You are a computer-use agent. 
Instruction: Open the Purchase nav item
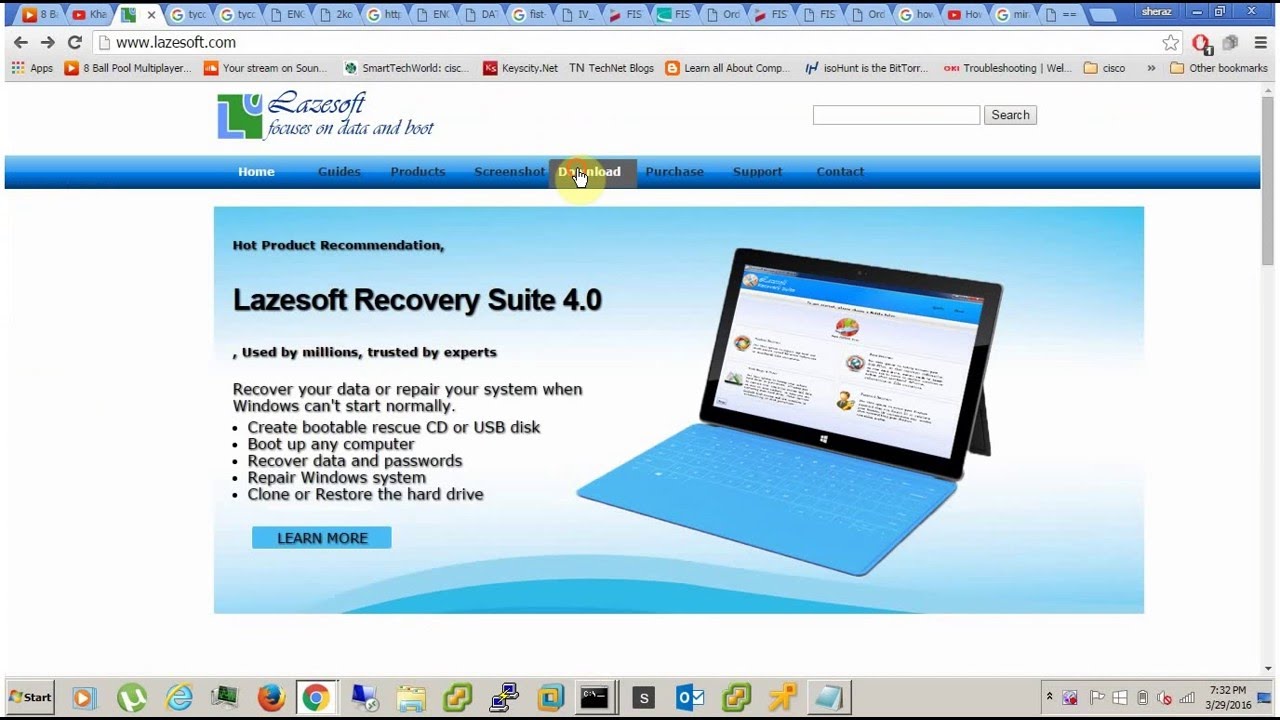click(x=674, y=172)
